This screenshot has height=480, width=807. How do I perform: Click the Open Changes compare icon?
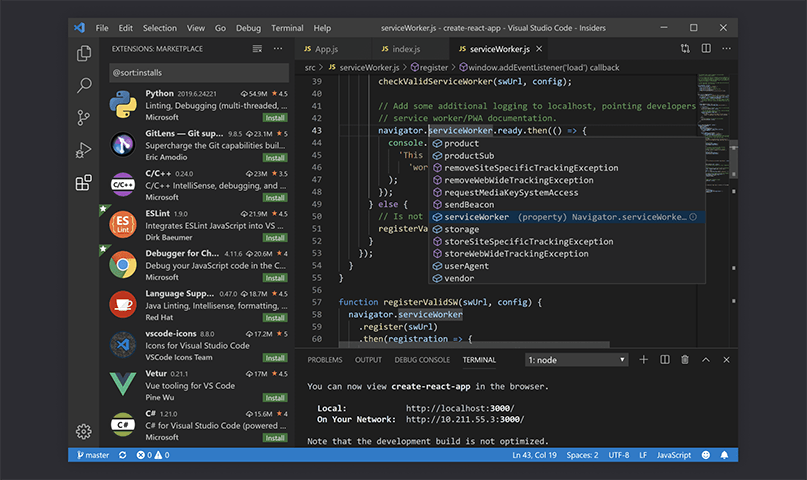(685, 48)
